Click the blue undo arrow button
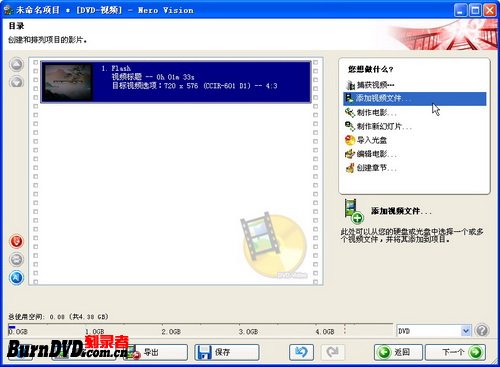Image resolution: width=500 pixels, height=367 pixels. coord(301,352)
